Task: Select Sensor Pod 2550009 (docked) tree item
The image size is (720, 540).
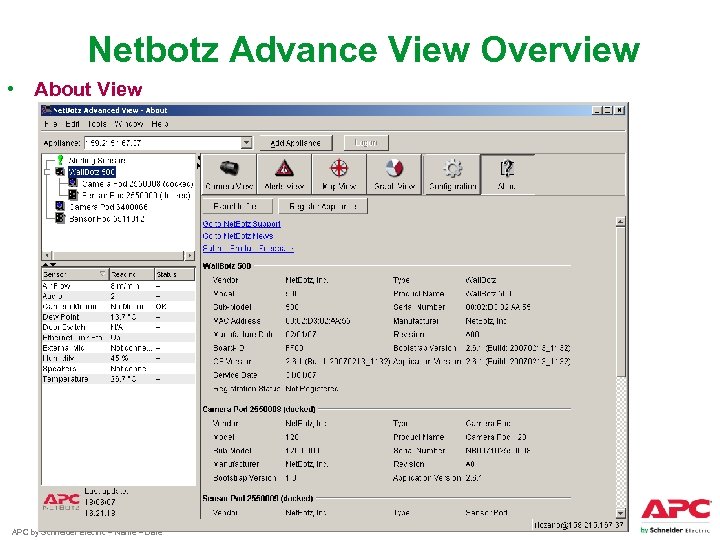Action: click(x=136, y=195)
